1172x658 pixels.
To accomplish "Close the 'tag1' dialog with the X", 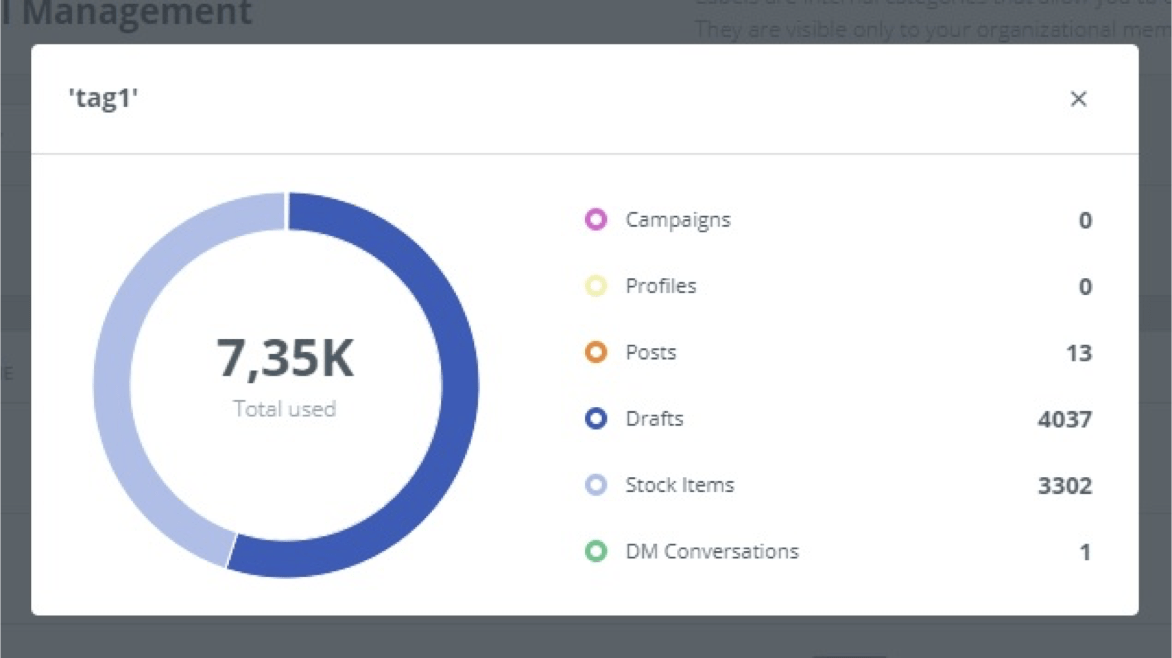I will click(1078, 99).
